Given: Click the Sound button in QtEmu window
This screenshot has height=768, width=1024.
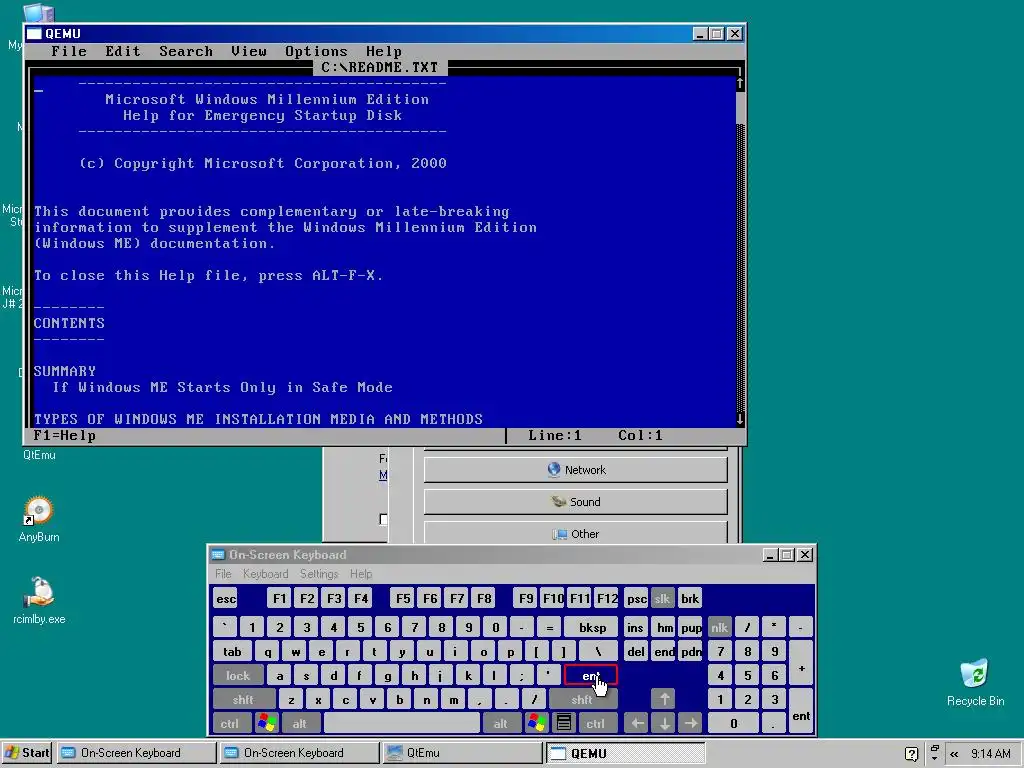Looking at the screenshot, I should (575, 502).
